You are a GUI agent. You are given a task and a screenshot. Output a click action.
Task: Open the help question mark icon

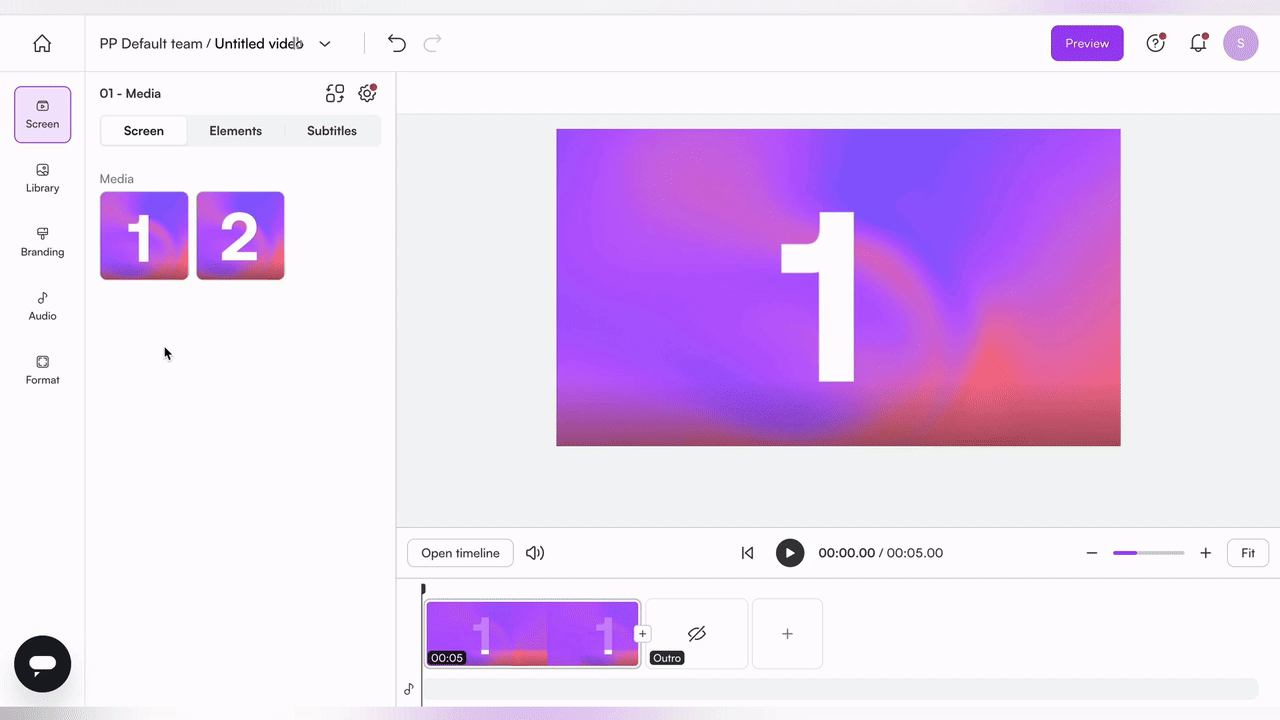1156,43
